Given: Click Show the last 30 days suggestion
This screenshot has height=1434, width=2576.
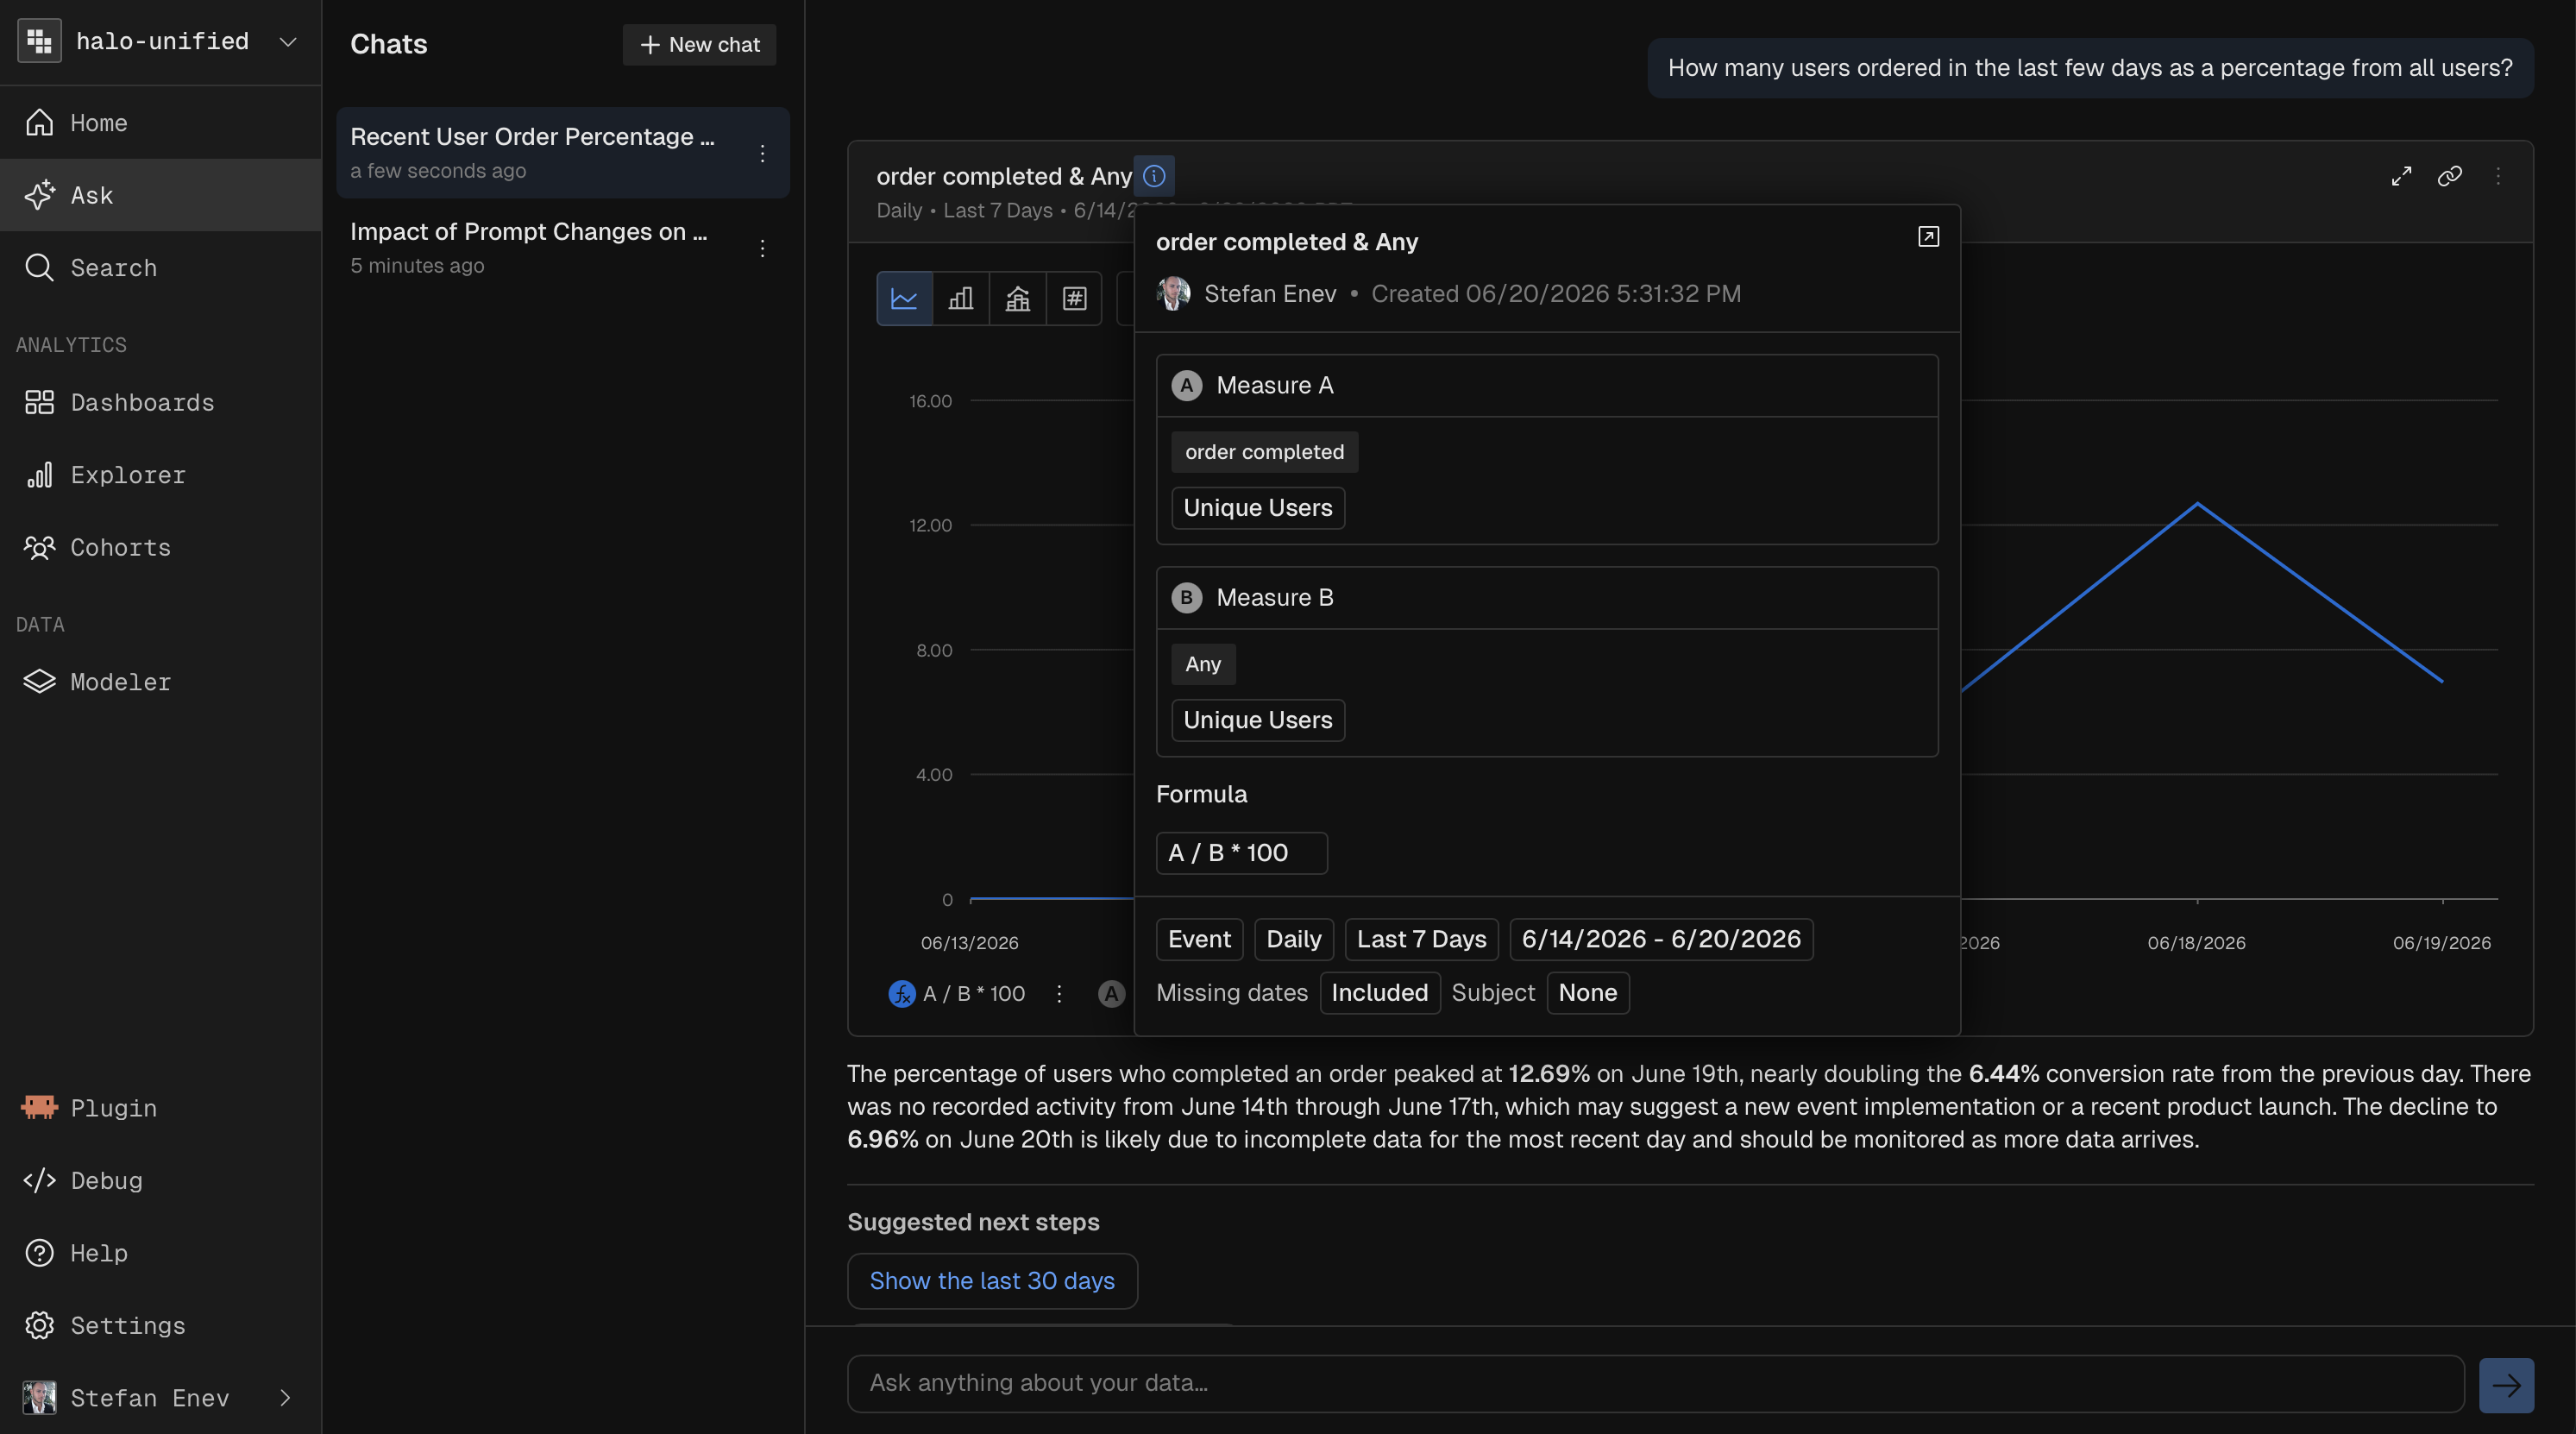Looking at the screenshot, I should (992, 1281).
